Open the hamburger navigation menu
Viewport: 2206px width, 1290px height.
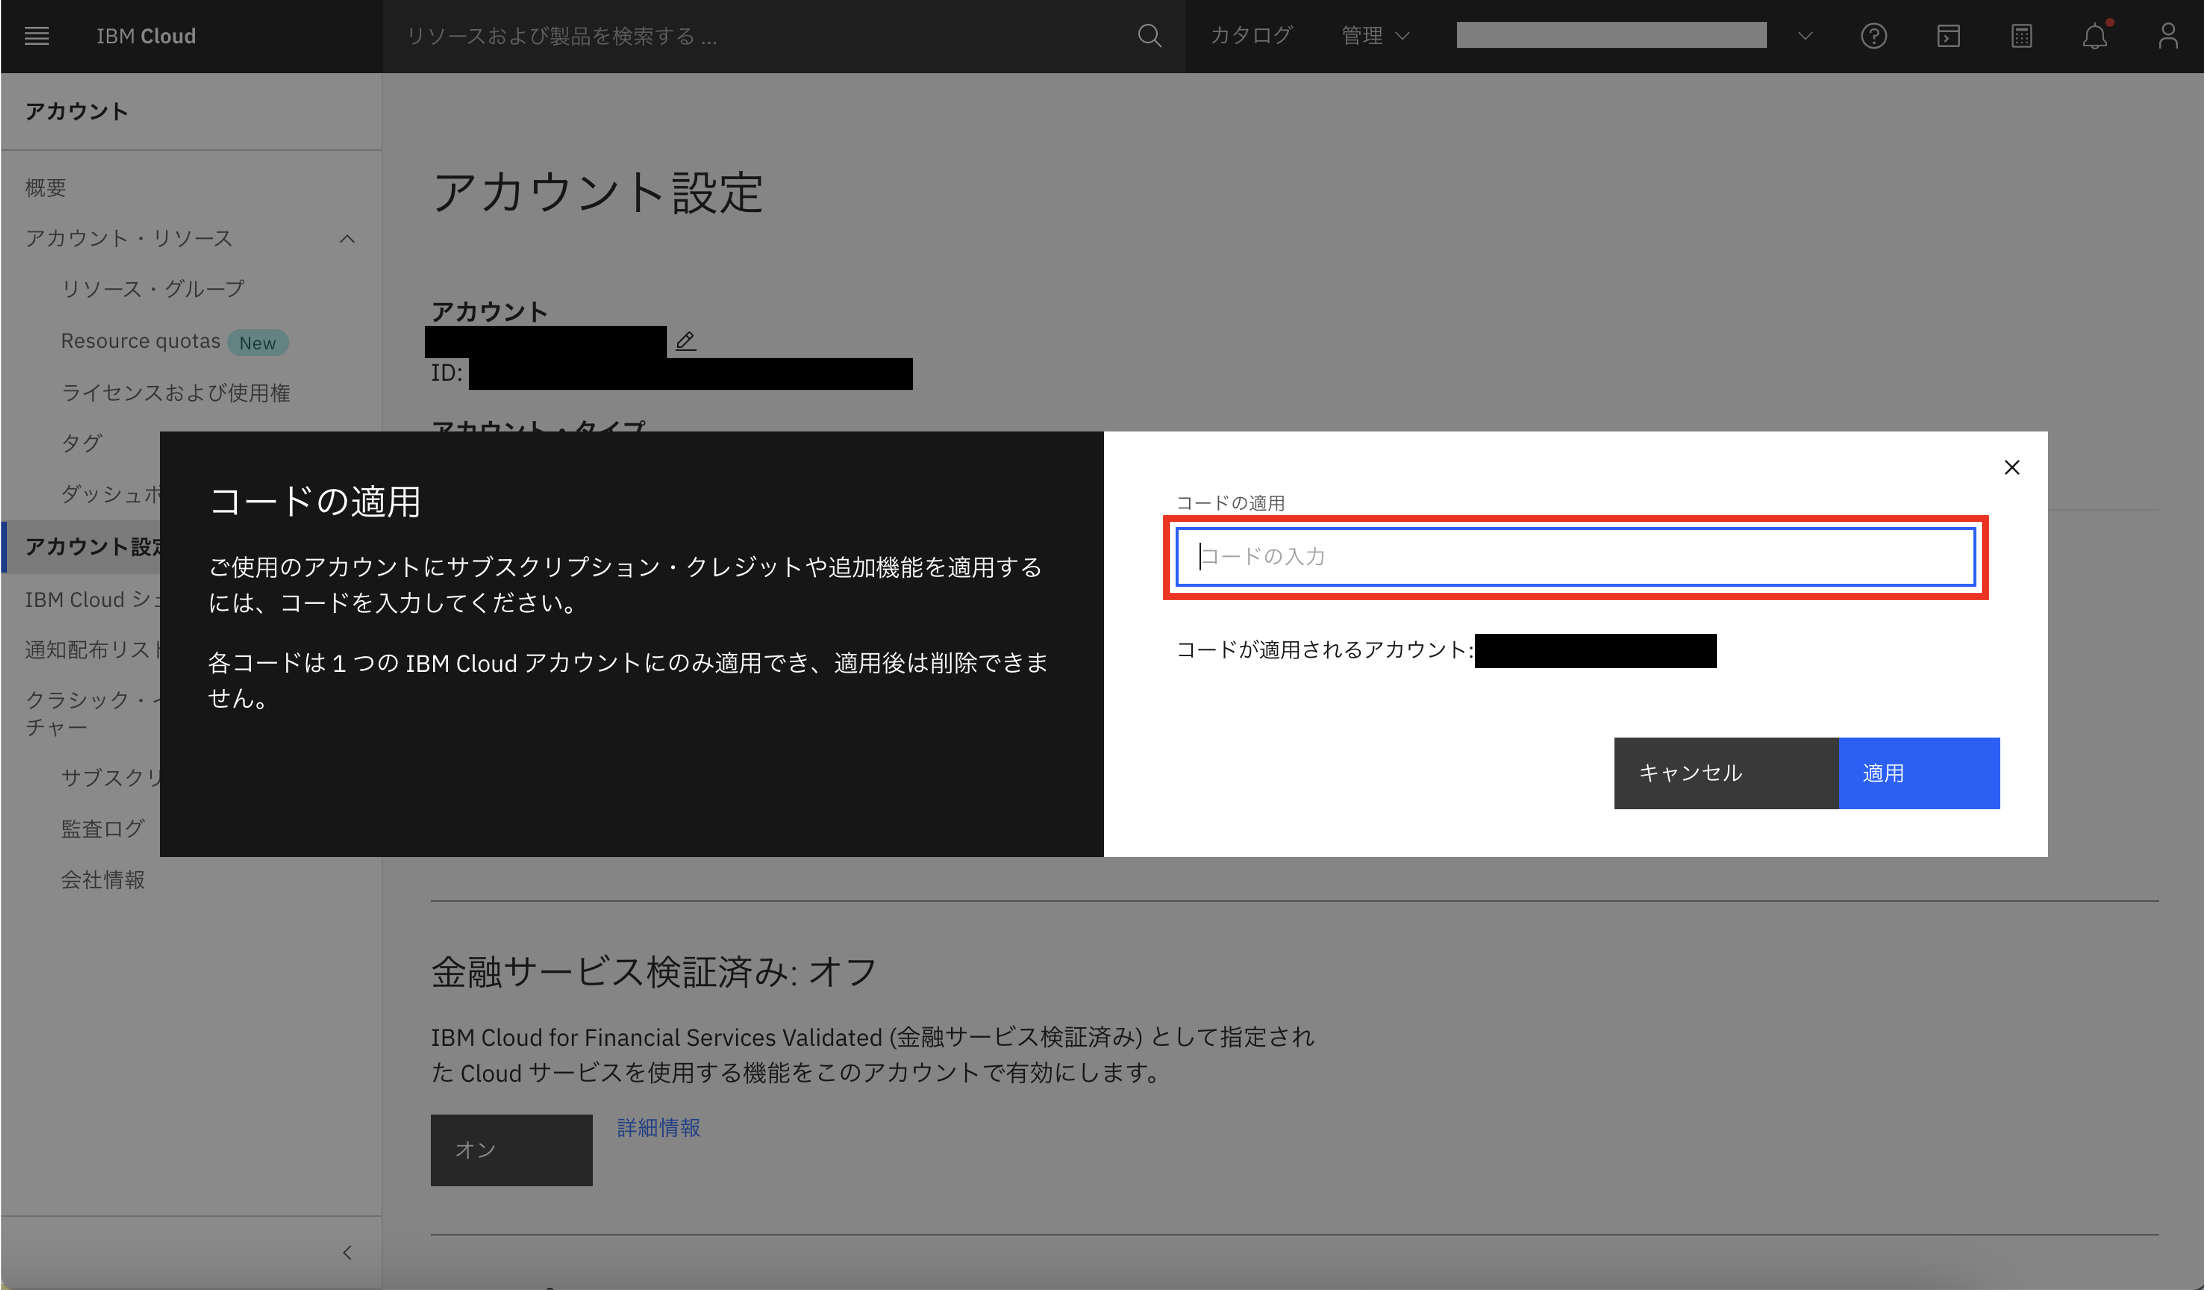pos(37,36)
